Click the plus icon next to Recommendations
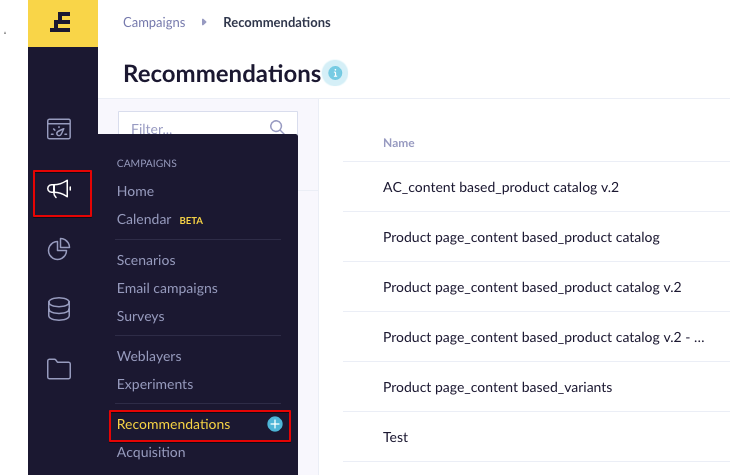The width and height of the screenshot is (730, 475). point(275,424)
